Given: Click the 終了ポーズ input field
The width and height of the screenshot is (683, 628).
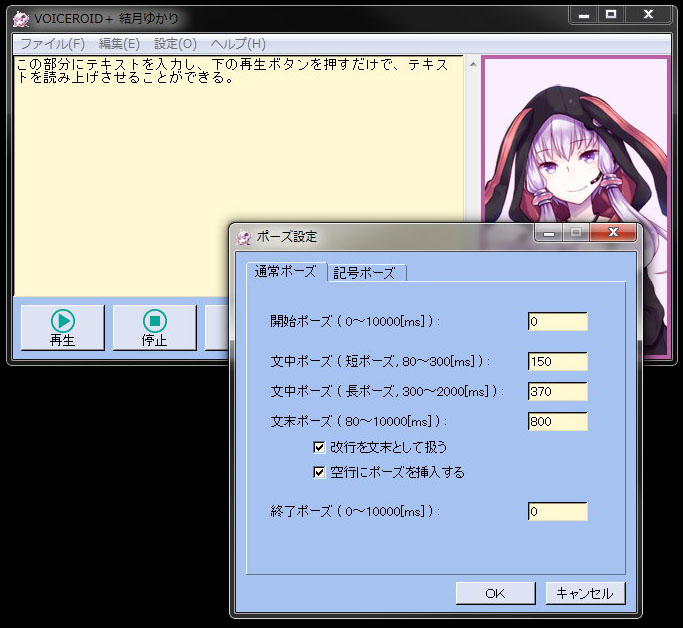Looking at the screenshot, I should (x=558, y=511).
